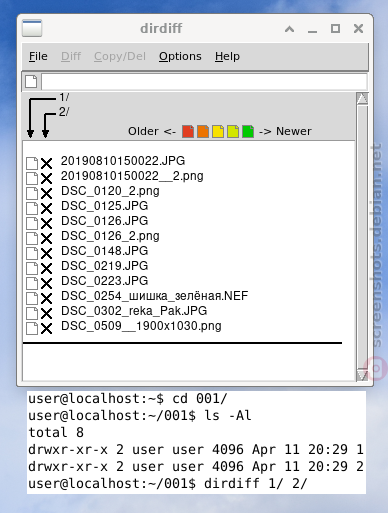Select file name 20190810150022.JPG
Viewport: 388px width, 513px height.
pyautogui.click(x=123, y=161)
